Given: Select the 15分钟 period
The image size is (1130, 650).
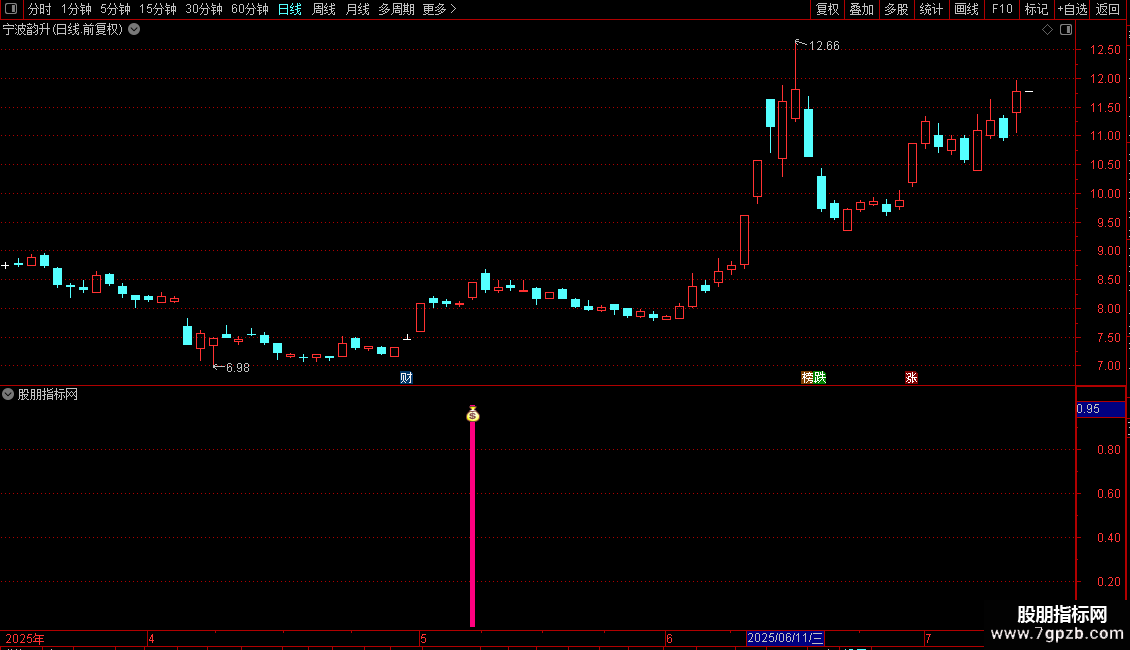Looking at the screenshot, I should [x=158, y=9].
